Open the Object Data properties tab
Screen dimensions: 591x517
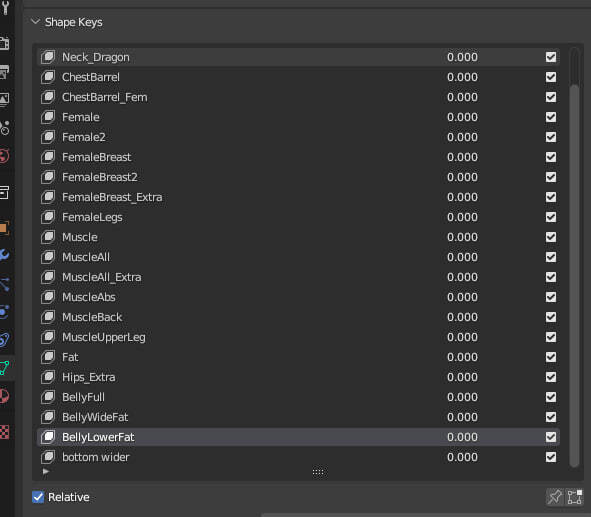pyautogui.click(x=5, y=368)
